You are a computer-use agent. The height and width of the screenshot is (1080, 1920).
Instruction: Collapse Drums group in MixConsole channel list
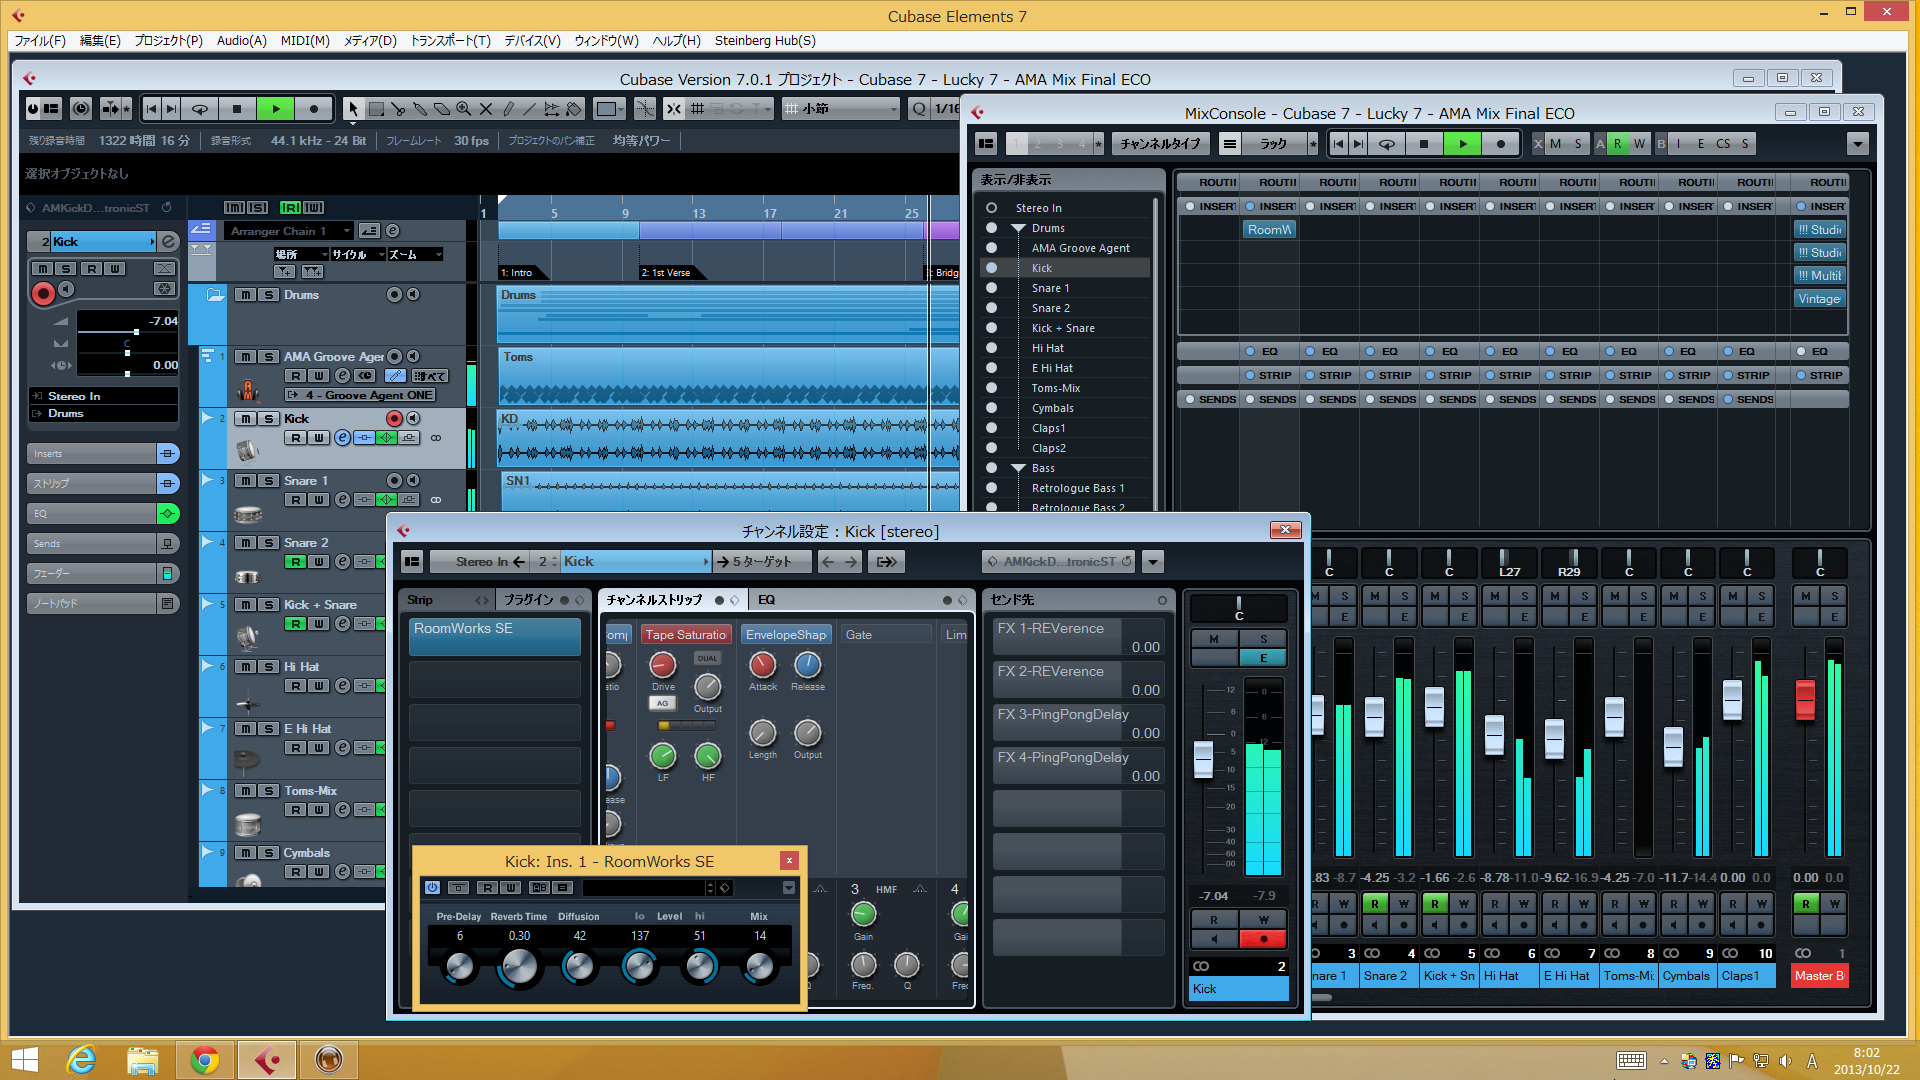coord(1018,228)
